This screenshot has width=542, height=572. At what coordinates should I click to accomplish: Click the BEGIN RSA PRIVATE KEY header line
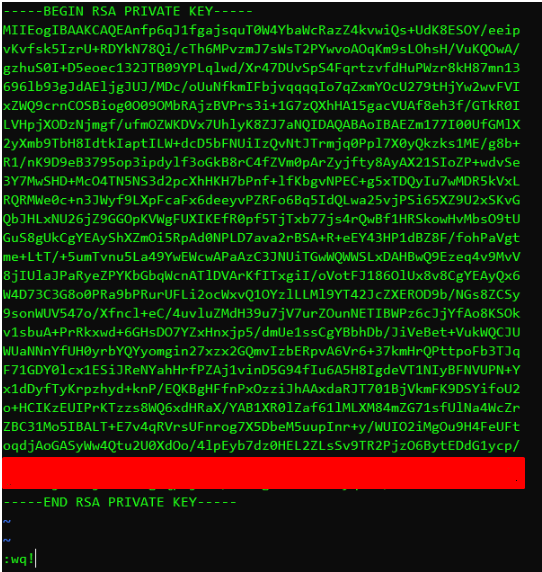pyautogui.click(x=128, y=11)
